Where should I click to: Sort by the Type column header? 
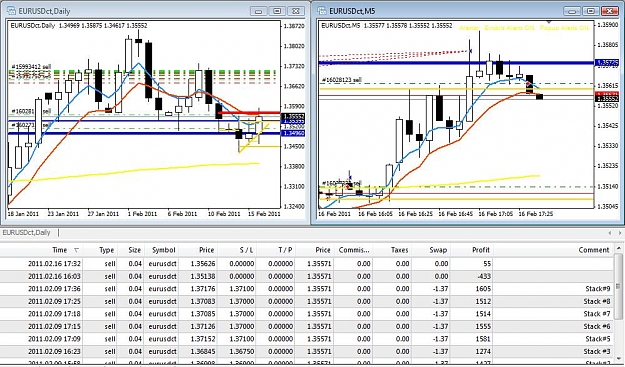point(106,250)
